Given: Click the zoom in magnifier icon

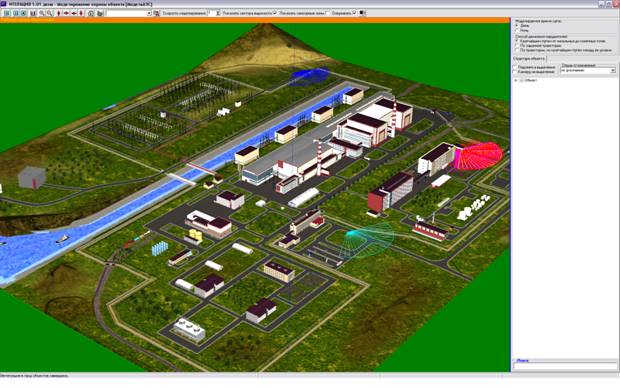Looking at the screenshot, I should click(x=42, y=13).
